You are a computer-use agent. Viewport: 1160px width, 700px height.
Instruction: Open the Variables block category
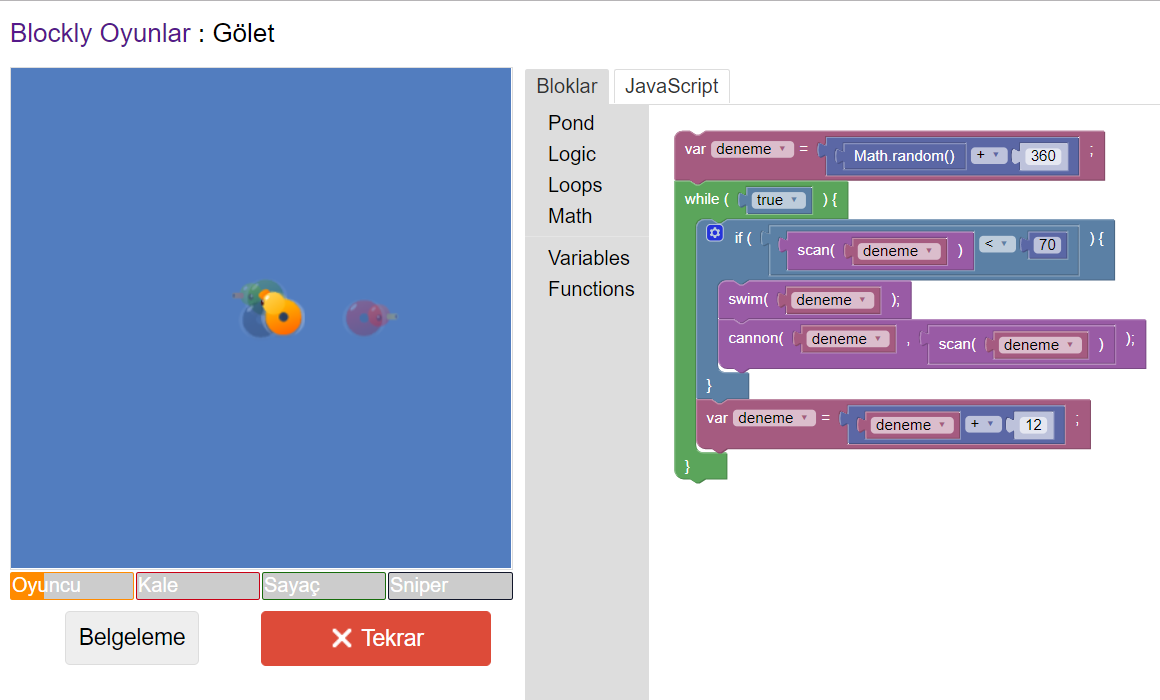point(588,258)
